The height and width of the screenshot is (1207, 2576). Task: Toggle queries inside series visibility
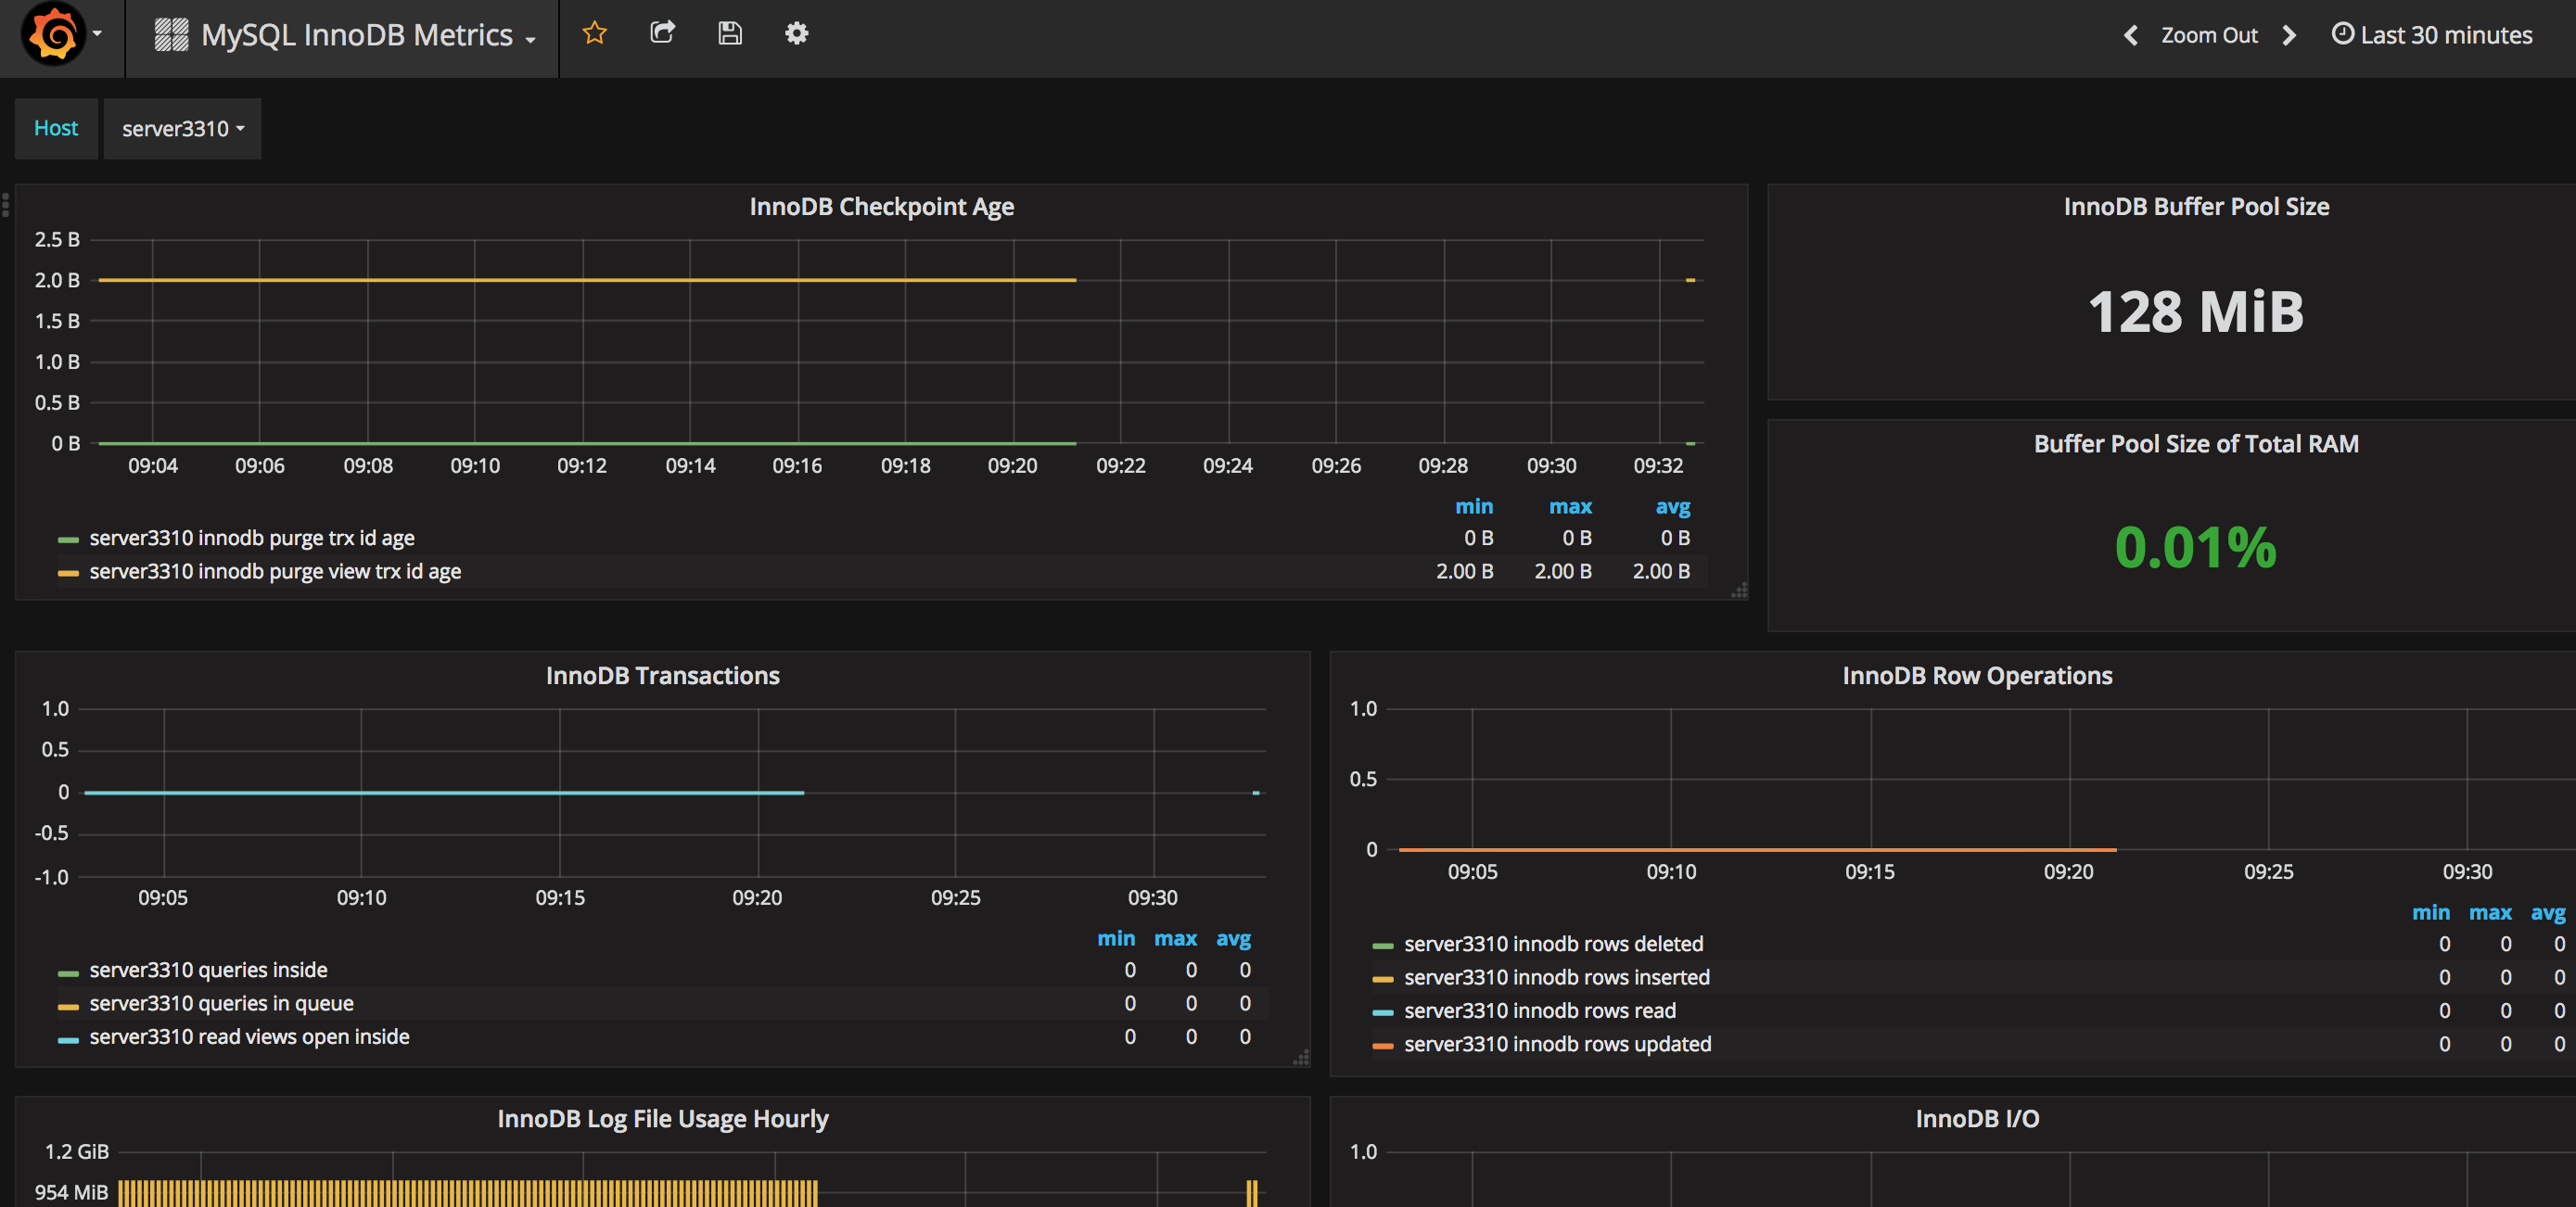click(208, 970)
